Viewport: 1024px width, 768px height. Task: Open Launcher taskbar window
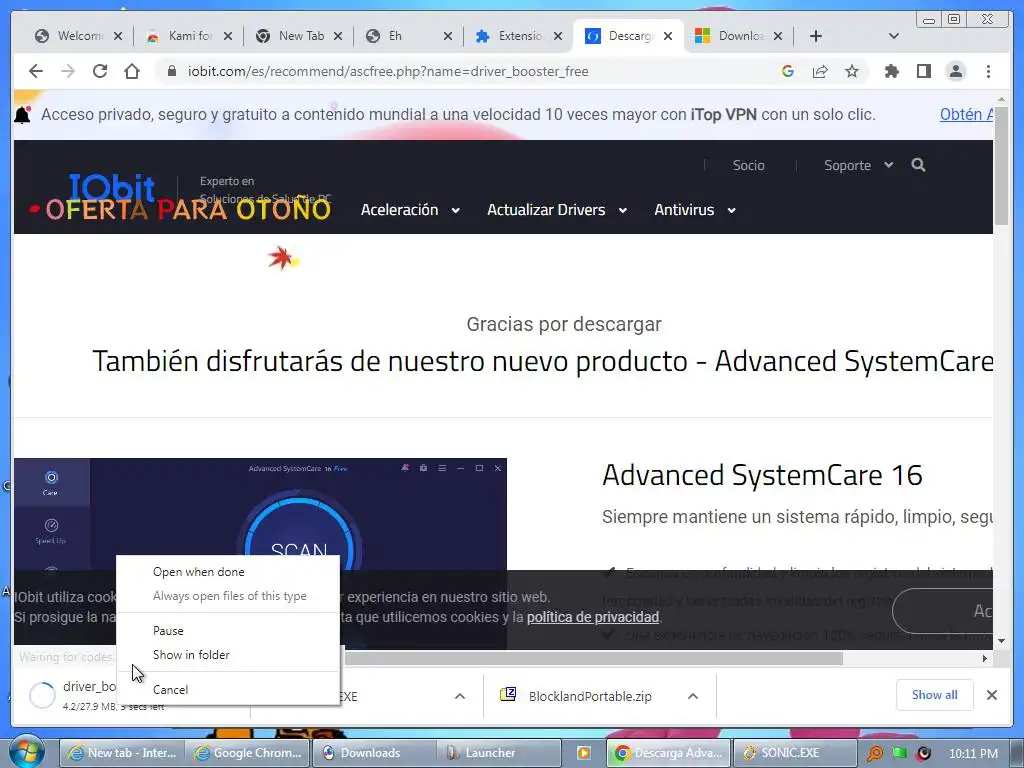(500, 753)
